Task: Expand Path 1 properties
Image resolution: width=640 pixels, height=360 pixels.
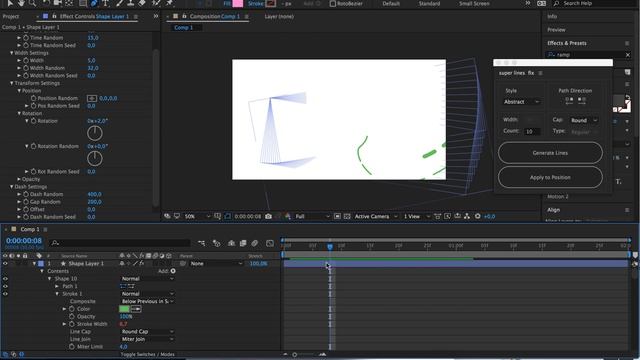Action: pyautogui.click(x=57, y=287)
